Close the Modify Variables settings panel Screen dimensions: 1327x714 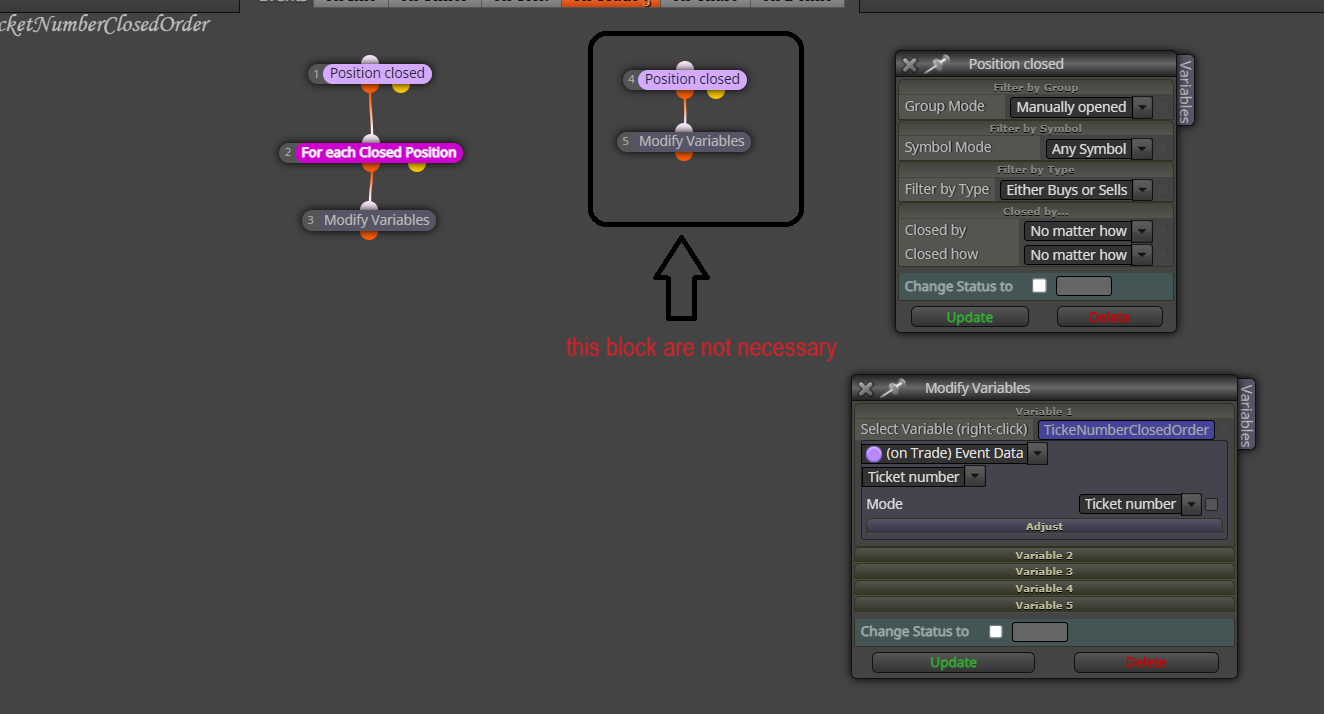[x=866, y=388]
